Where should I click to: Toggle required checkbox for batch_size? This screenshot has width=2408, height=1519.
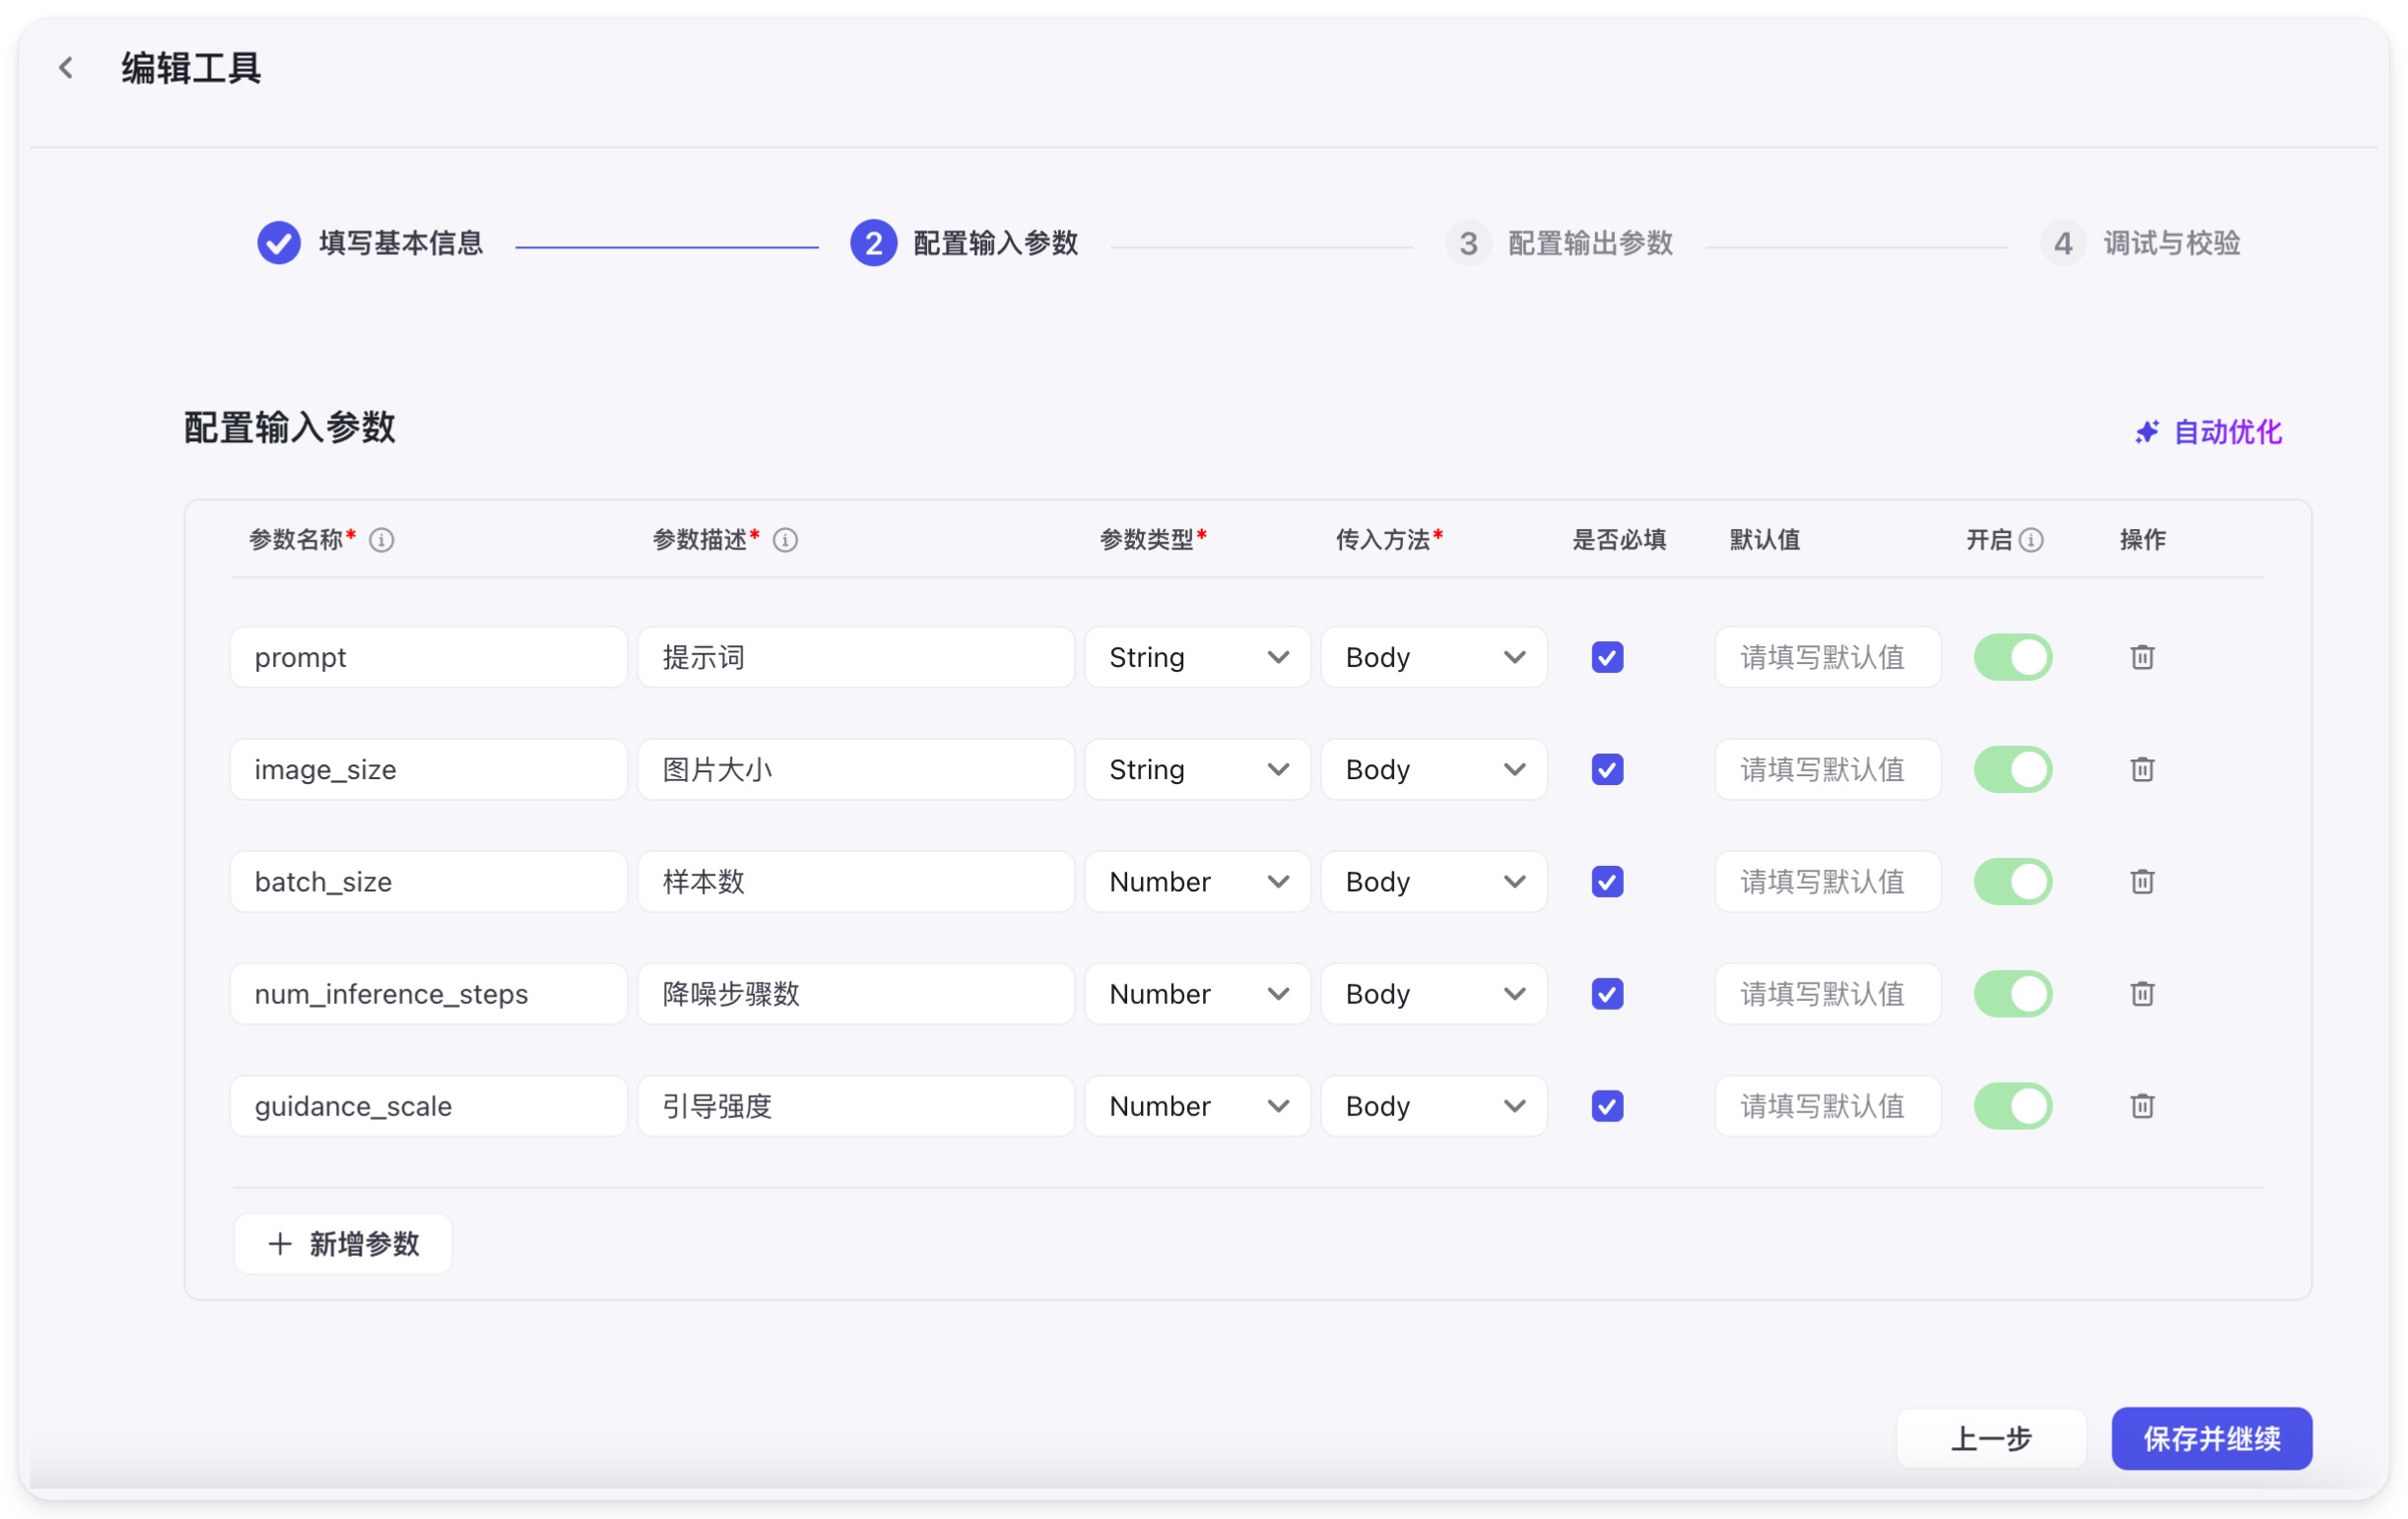pos(1606,881)
